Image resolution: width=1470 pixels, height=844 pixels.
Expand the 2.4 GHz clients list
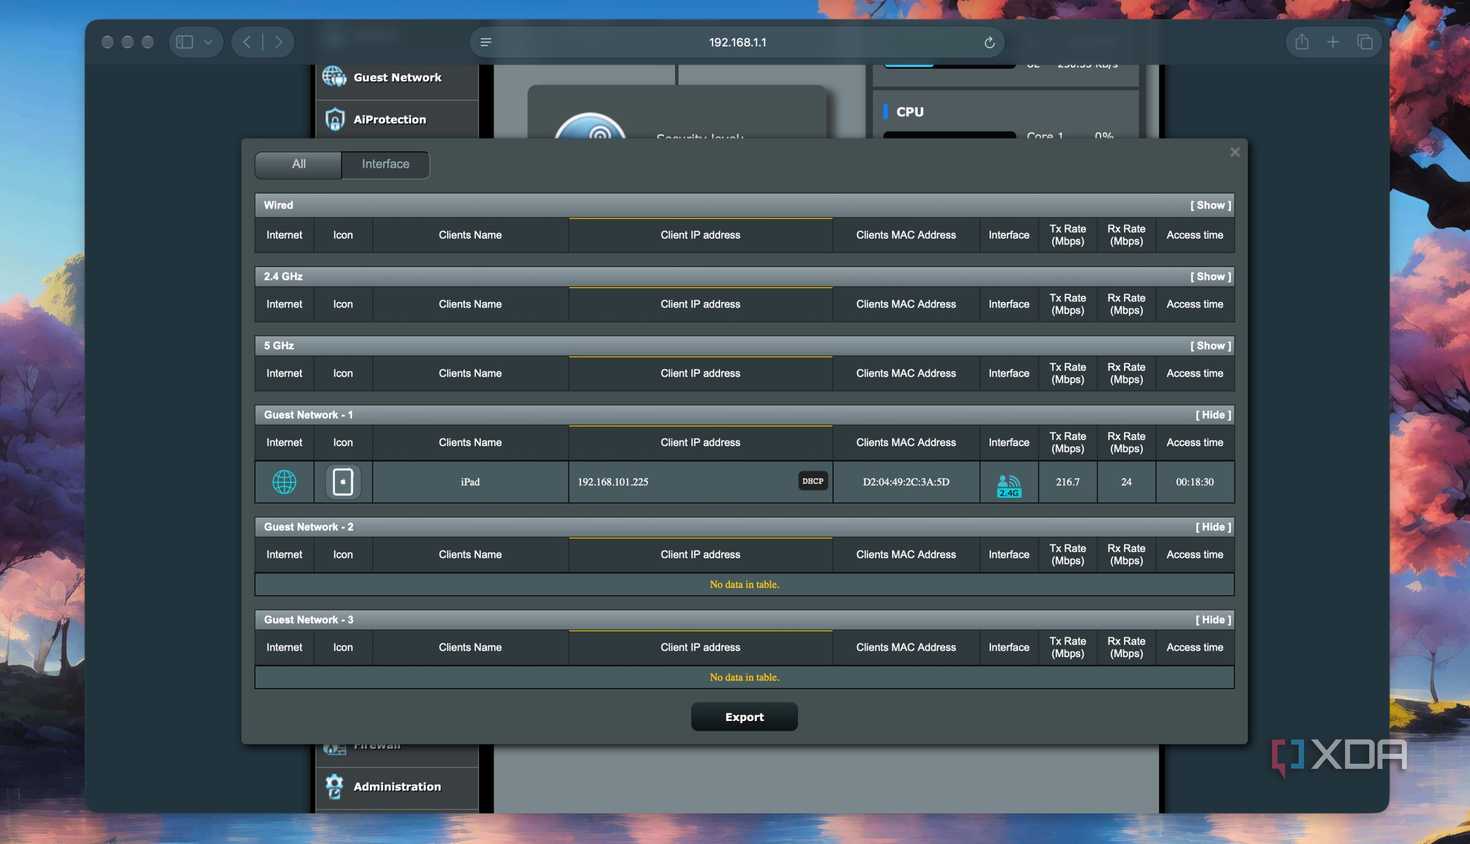(x=1210, y=276)
